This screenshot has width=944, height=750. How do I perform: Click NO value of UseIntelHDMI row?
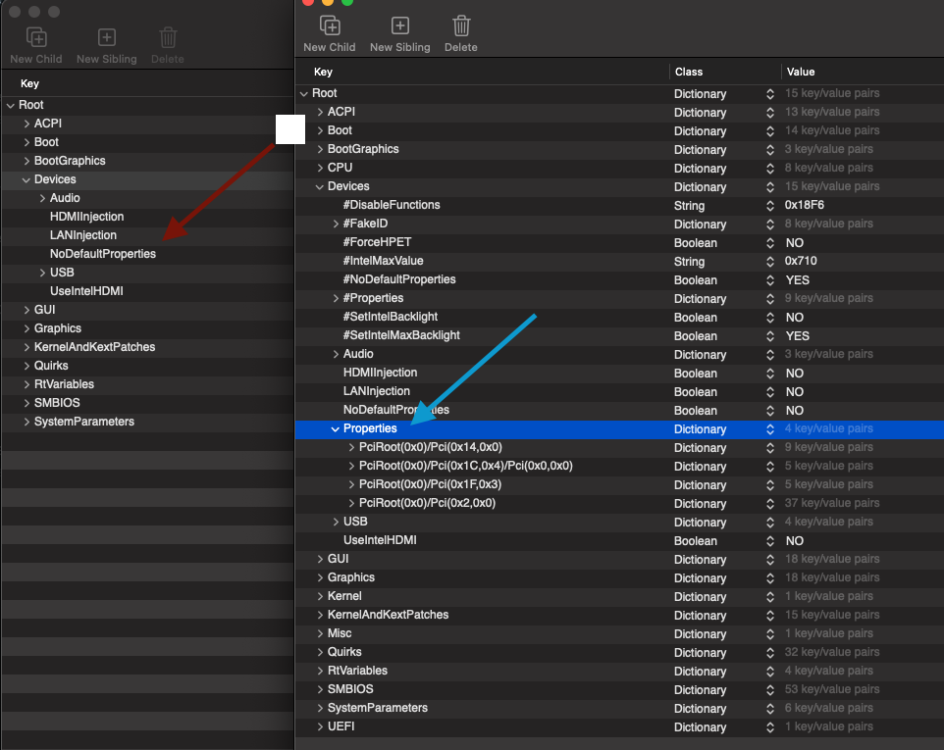795,541
